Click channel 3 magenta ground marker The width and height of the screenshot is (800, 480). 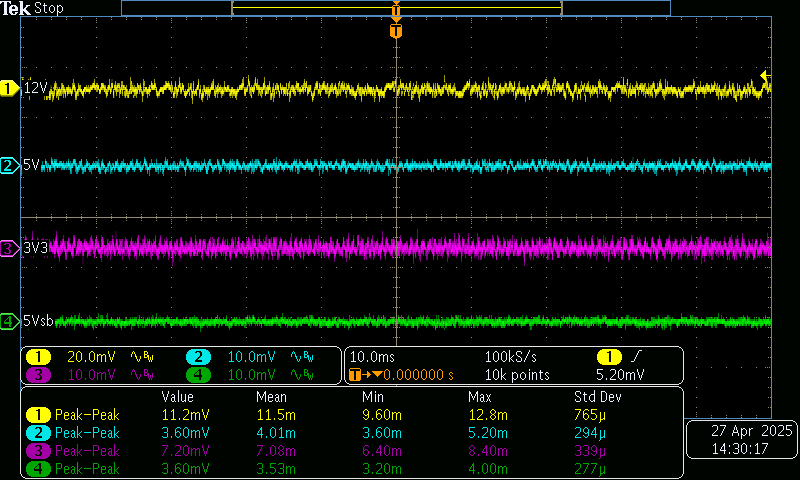tap(9, 249)
